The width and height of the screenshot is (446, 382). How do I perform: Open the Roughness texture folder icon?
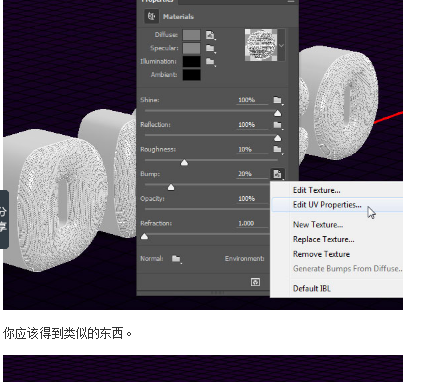click(278, 150)
